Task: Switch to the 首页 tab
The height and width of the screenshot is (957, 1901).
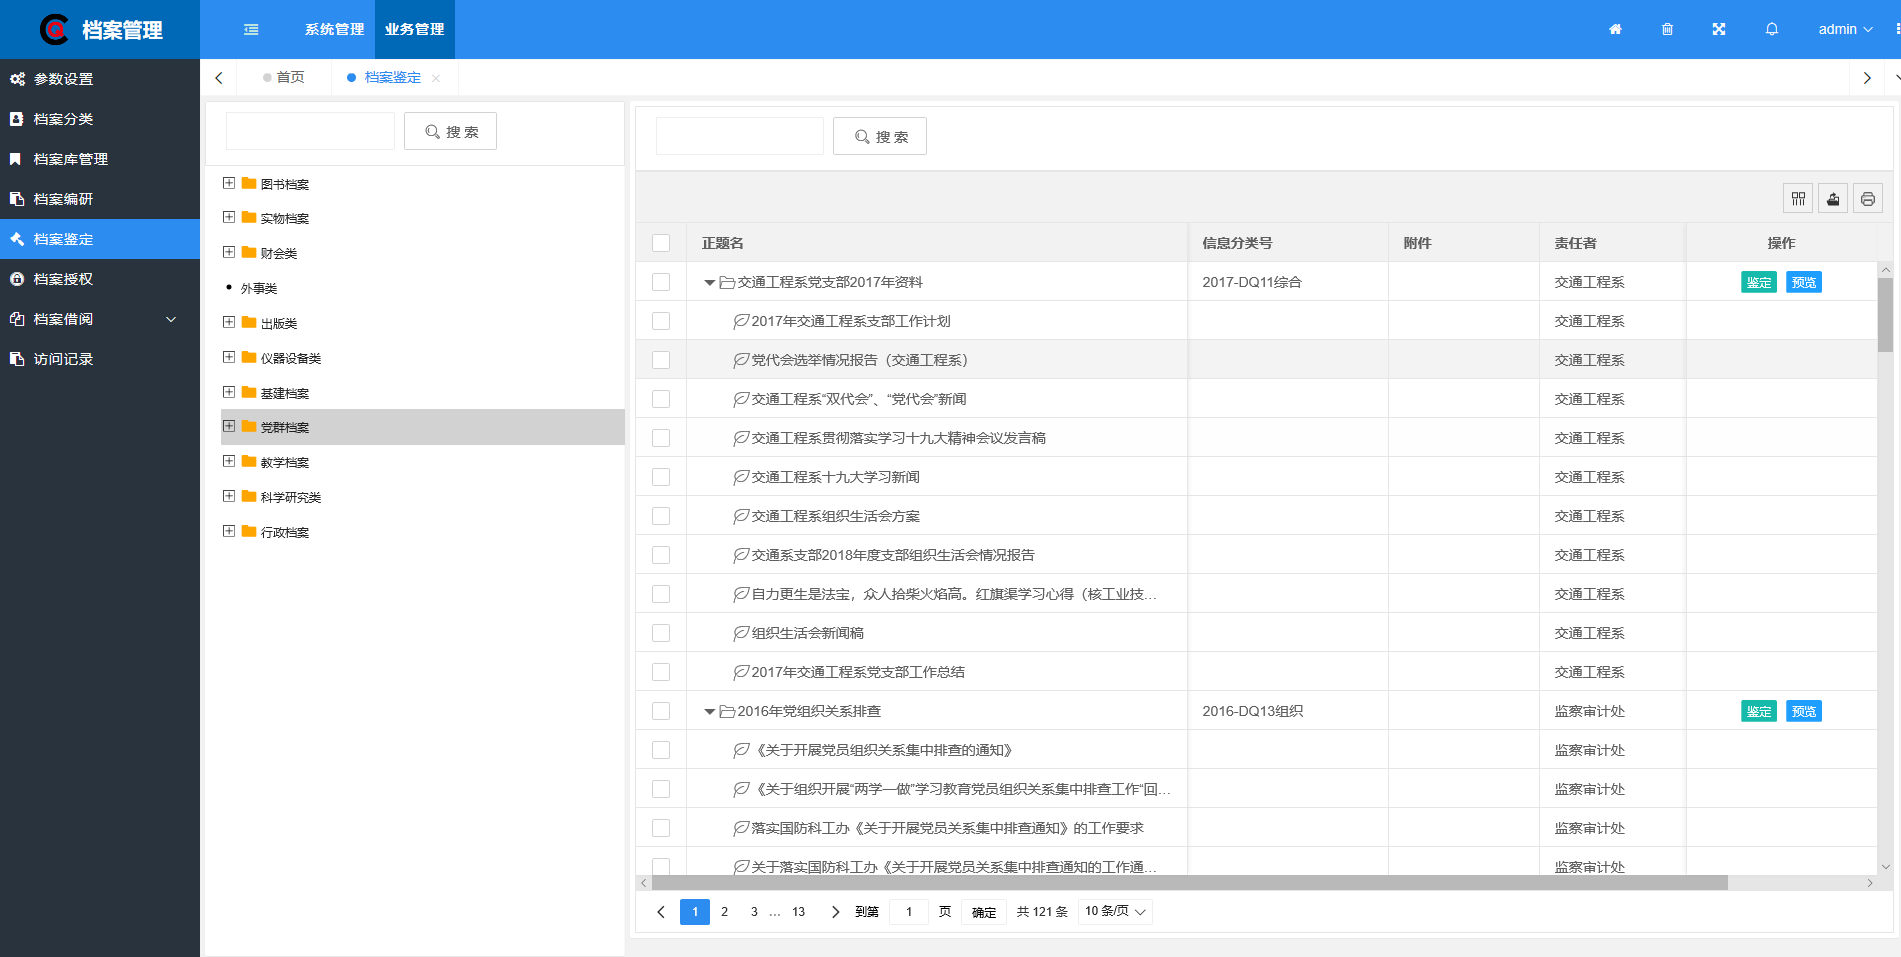Action: pyautogui.click(x=291, y=77)
